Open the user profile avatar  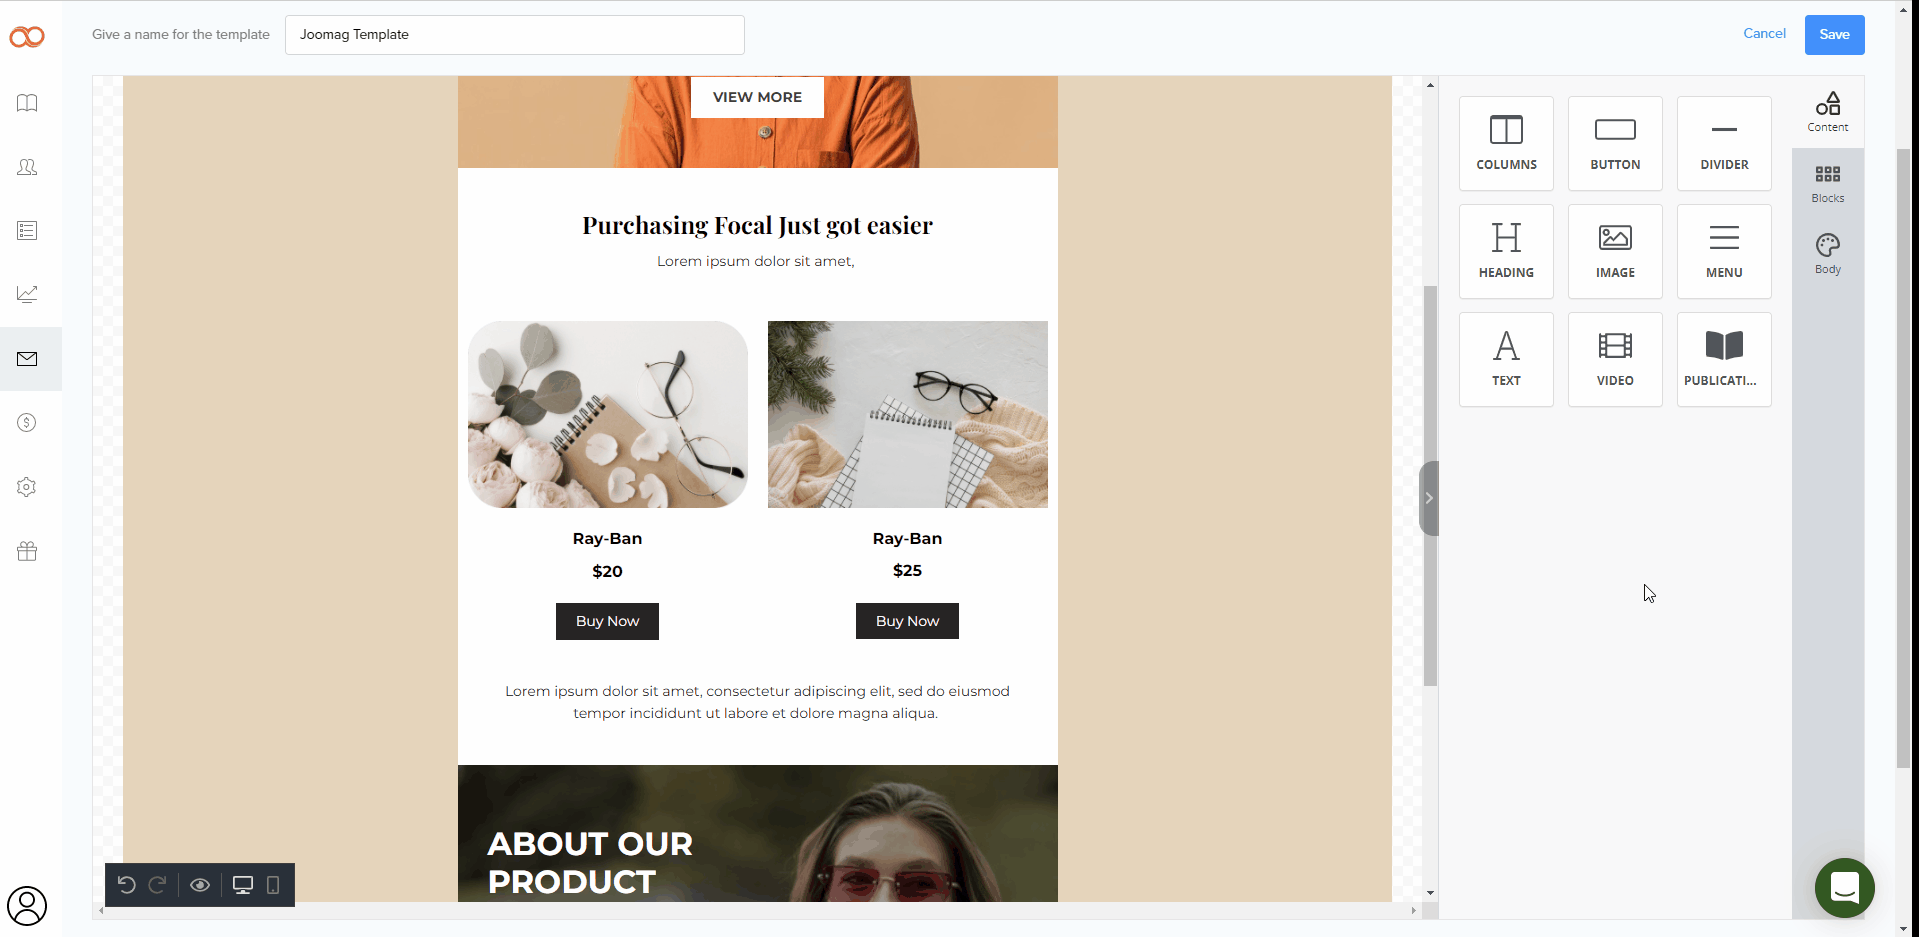point(27,906)
